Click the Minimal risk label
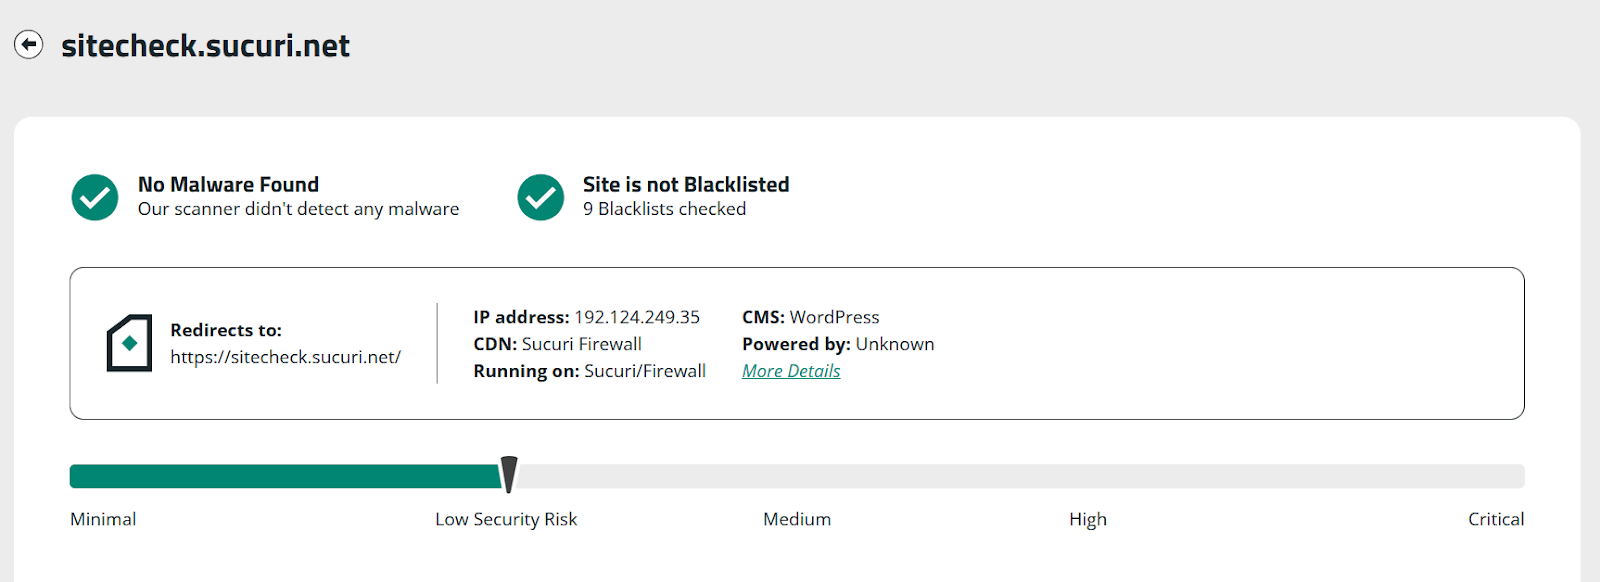1600x582 pixels. point(102,519)
